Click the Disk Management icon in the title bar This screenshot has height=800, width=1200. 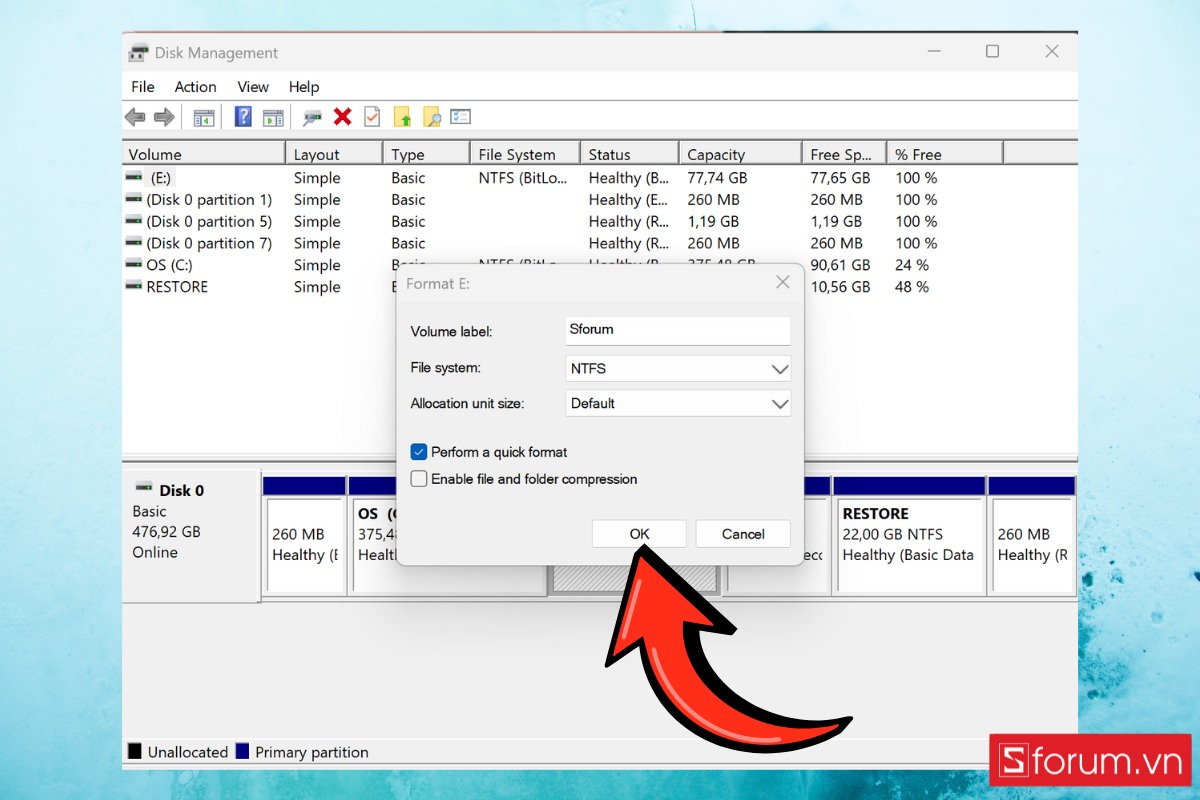[137, 51]
